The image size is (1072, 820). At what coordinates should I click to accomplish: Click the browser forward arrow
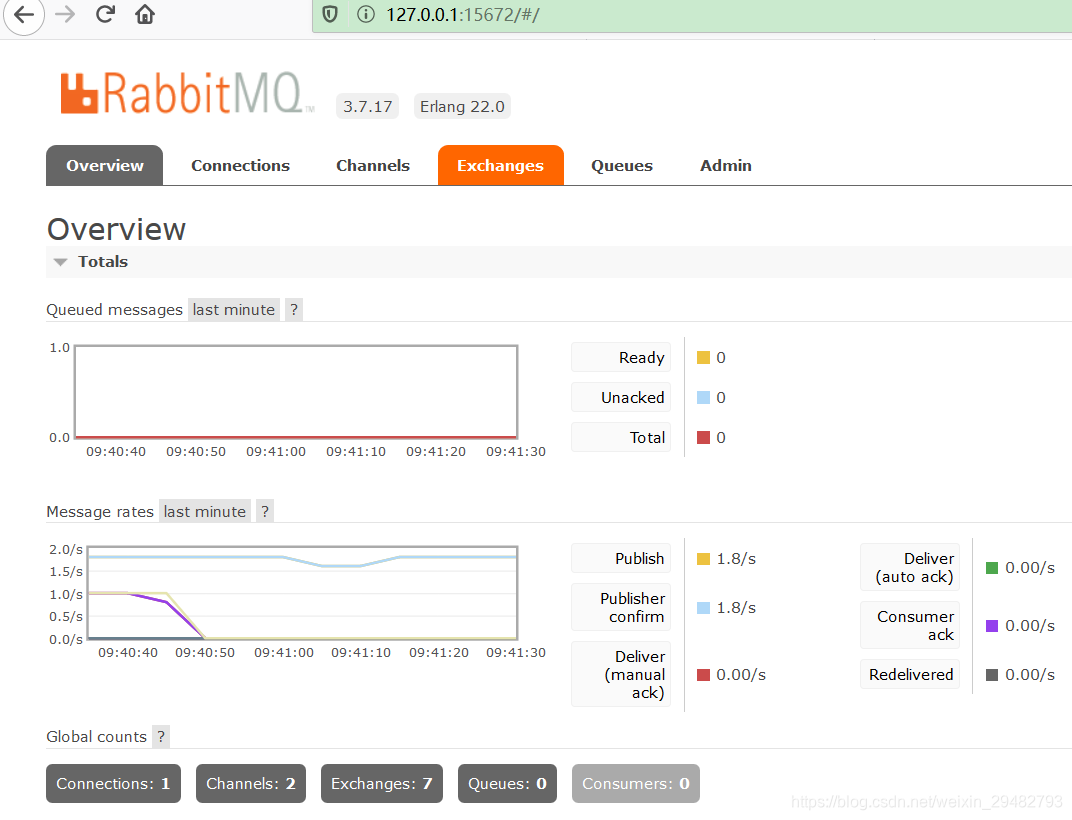[x=65, y=14]
